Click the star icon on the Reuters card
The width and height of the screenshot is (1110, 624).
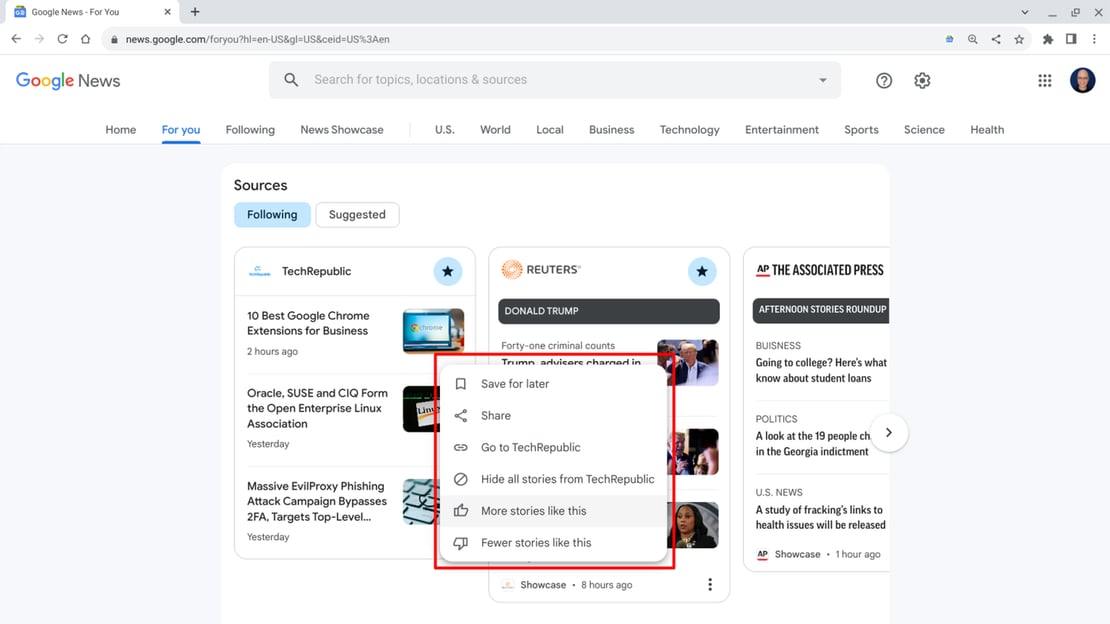pos(702,270)
